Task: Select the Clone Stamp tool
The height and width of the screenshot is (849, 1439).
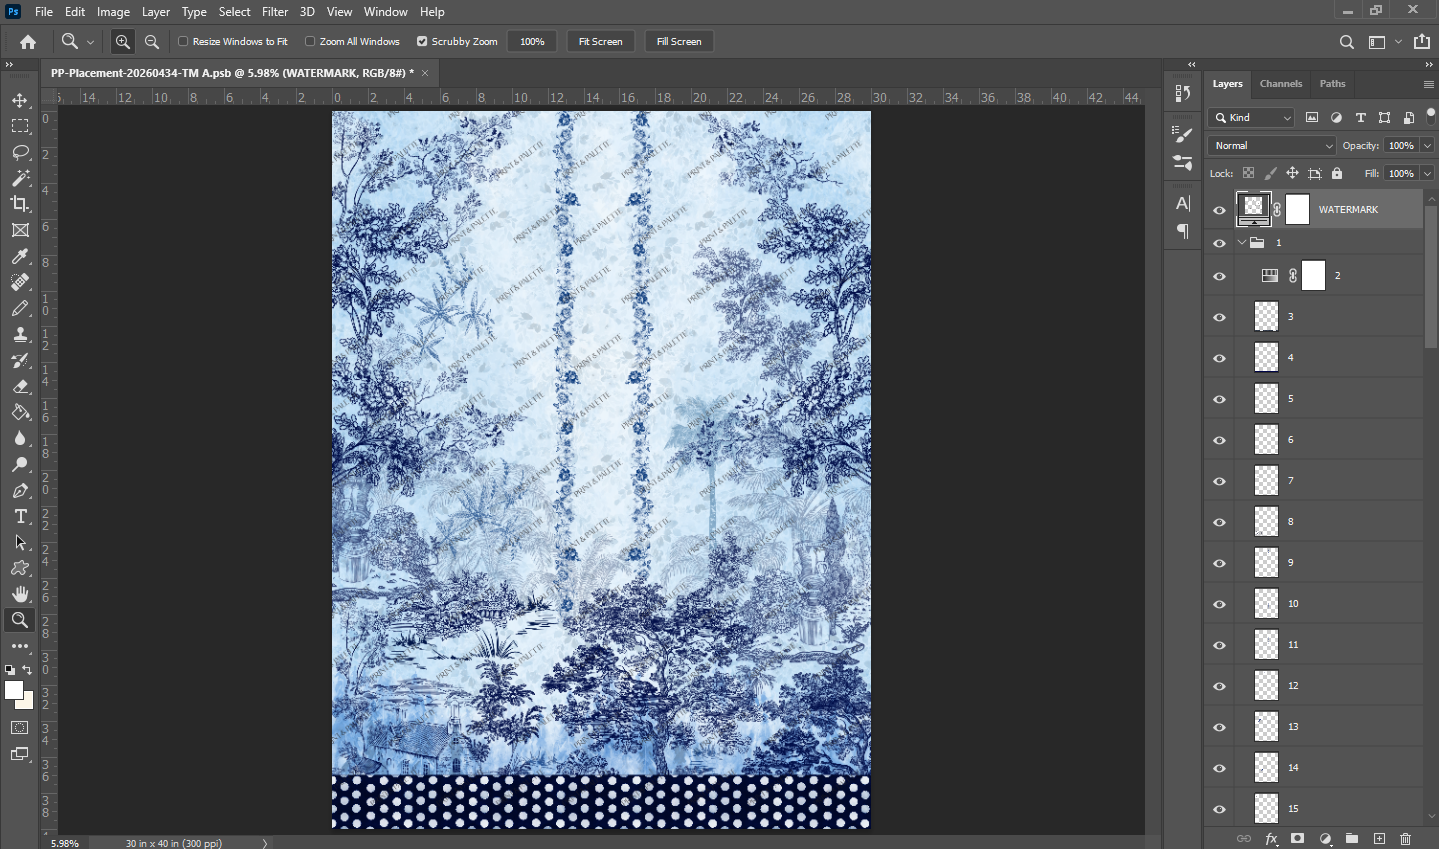Action: pos(20,334)
